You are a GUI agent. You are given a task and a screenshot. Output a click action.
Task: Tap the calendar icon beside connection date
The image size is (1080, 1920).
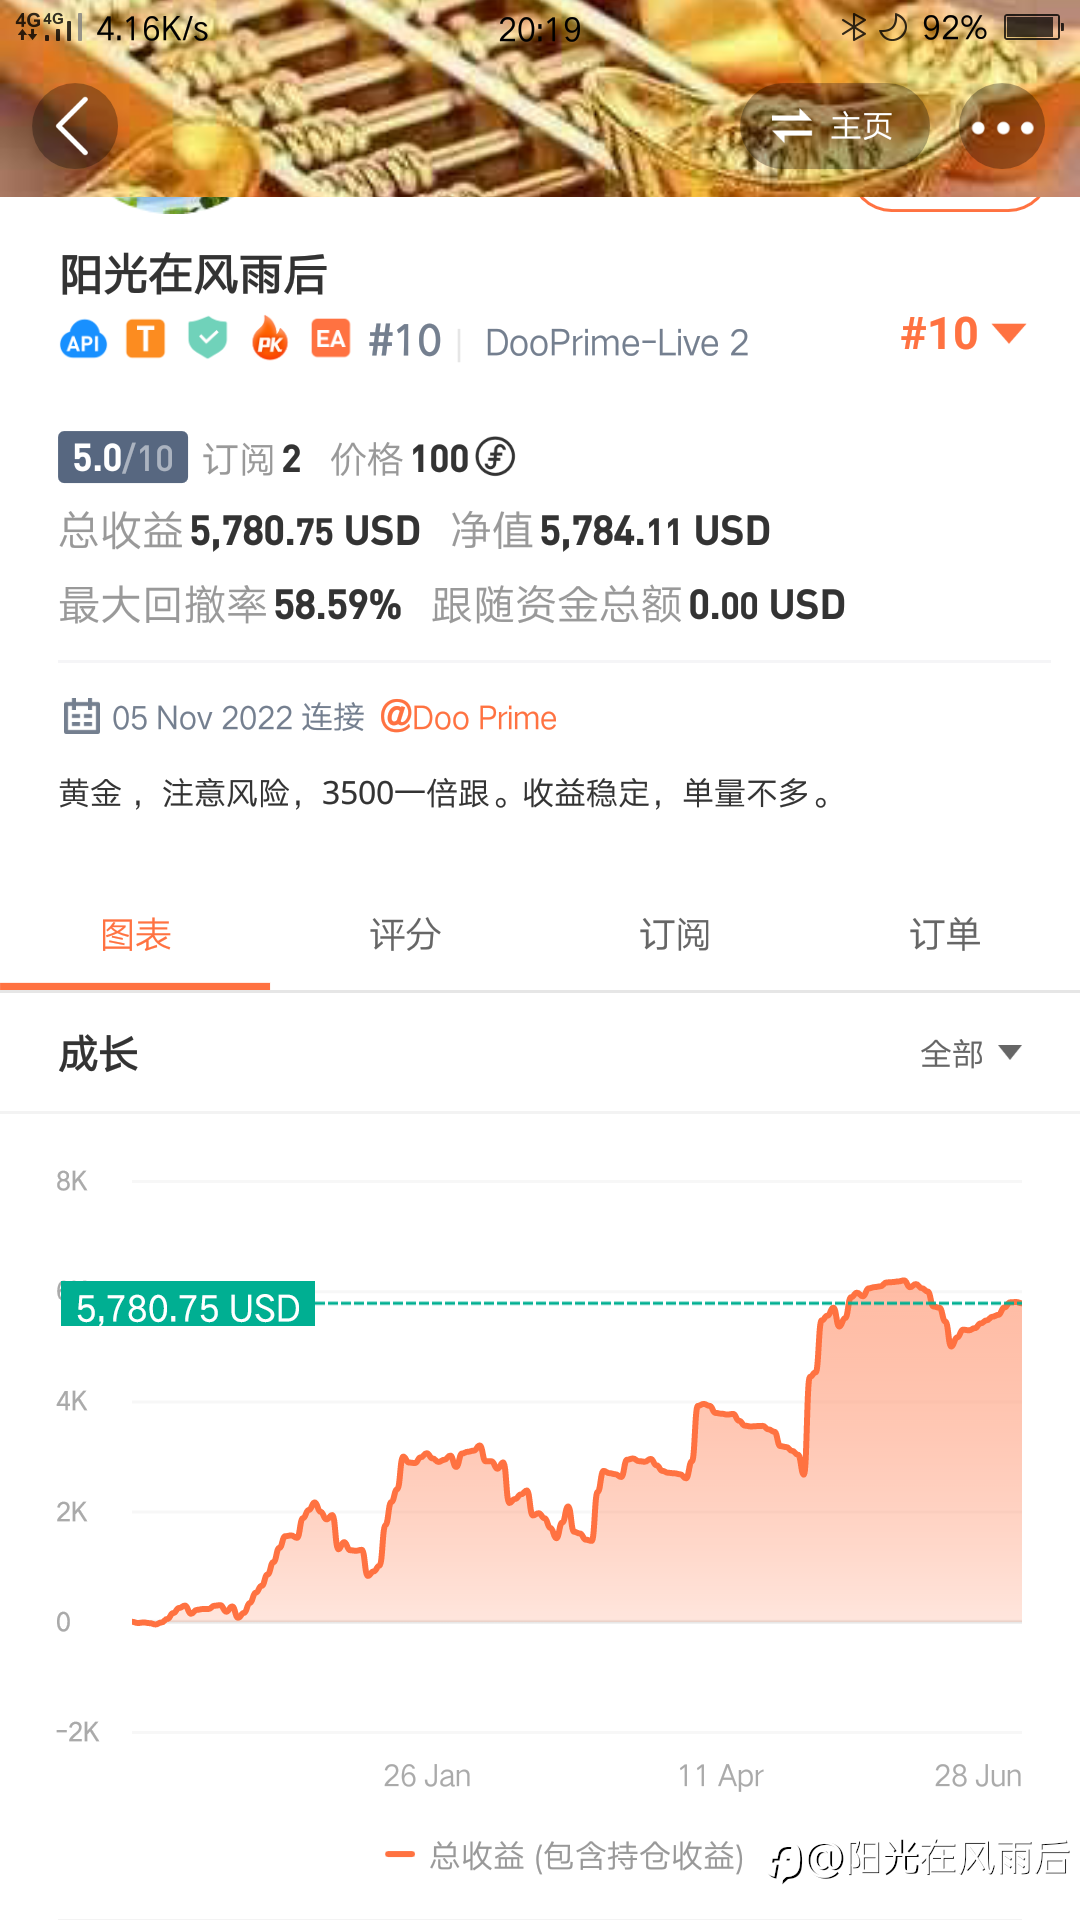[x=81, y=717]
